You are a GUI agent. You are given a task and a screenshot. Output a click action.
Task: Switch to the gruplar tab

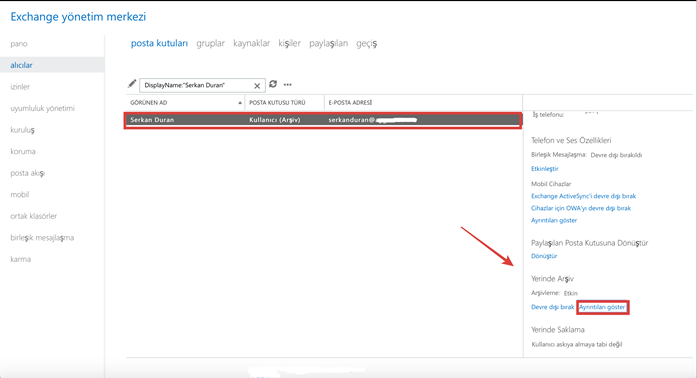(x=210, y=43)
